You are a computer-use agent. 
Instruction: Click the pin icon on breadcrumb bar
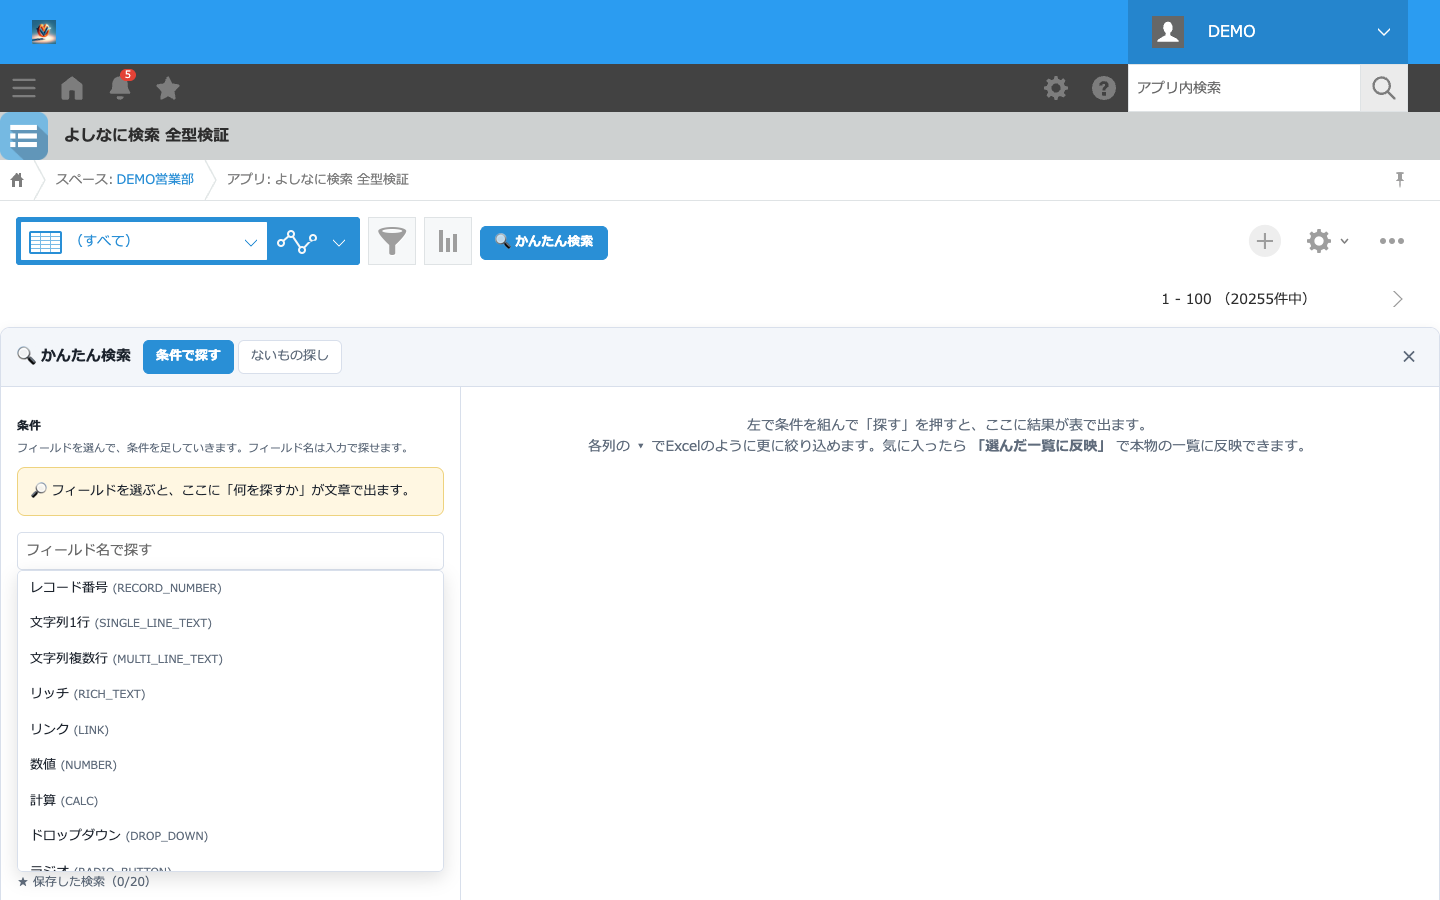(1400, 179)
